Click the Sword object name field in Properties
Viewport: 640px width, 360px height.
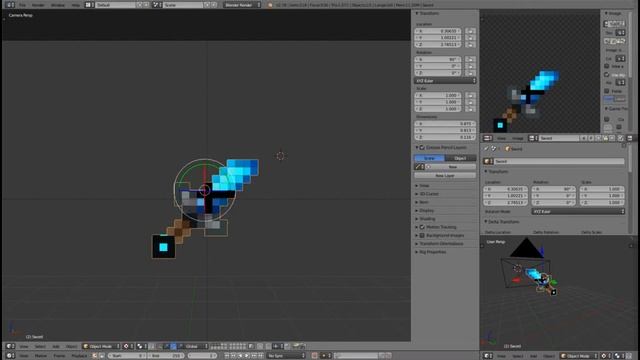pyautogui.click(x=559, y=161)
